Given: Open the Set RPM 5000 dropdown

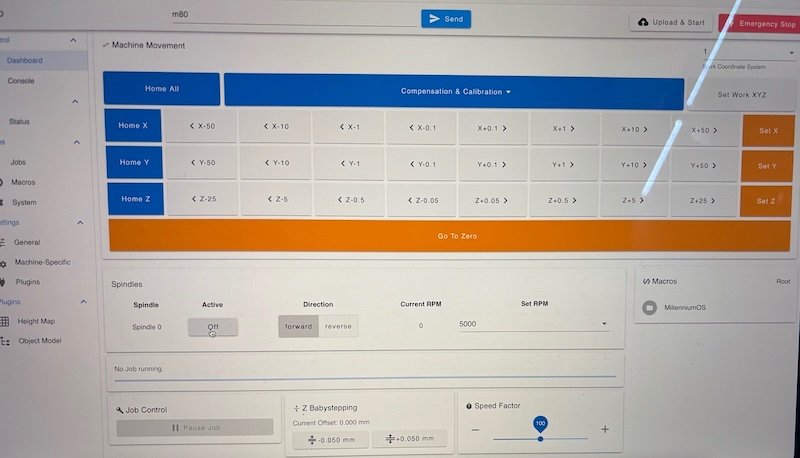Looking at the screenshot, I should point(533,324).
